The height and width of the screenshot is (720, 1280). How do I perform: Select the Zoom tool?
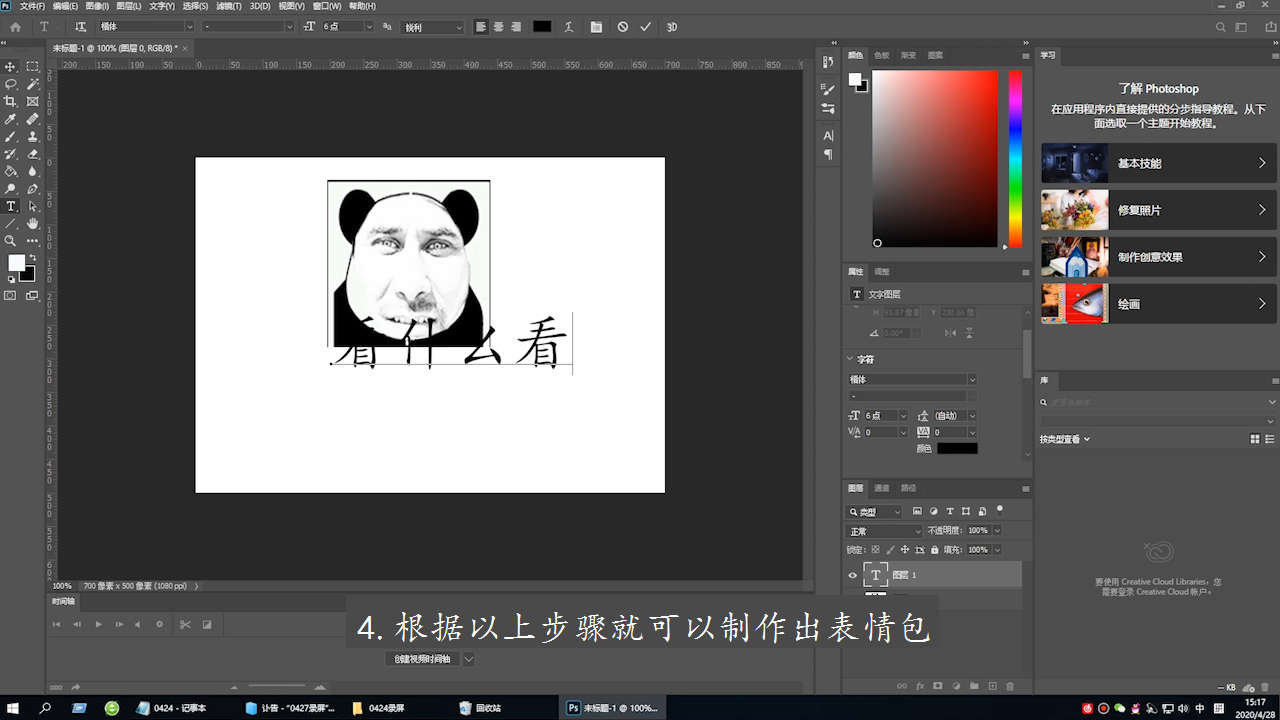click(11, 241)
